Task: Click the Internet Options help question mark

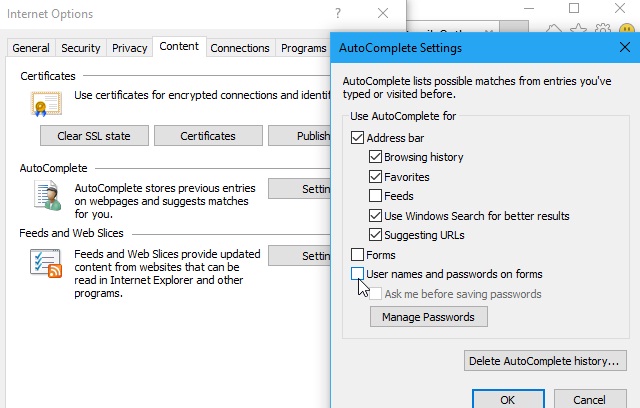Action: 338,13
